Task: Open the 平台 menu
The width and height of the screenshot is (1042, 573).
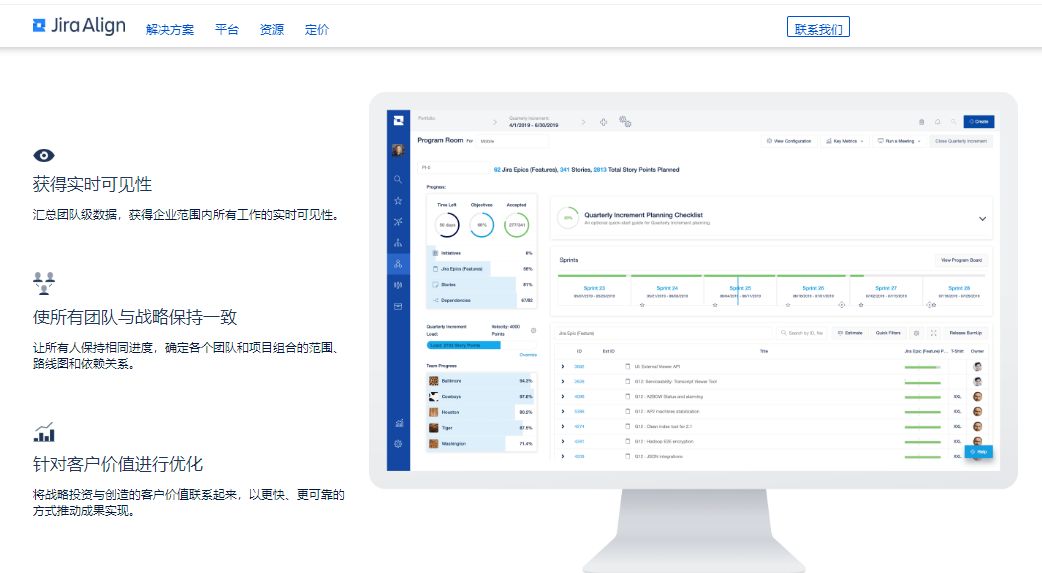Action: (227, 29)
